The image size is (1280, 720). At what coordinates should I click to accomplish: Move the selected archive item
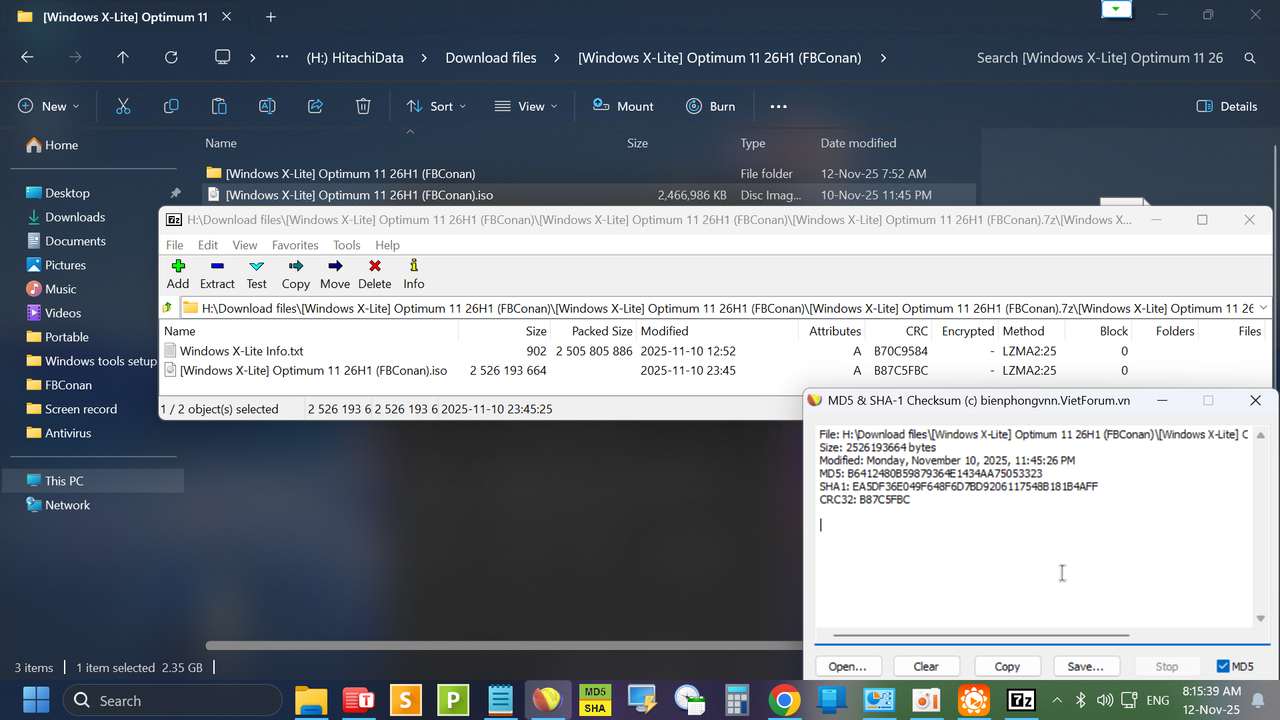tap(334, 272)
